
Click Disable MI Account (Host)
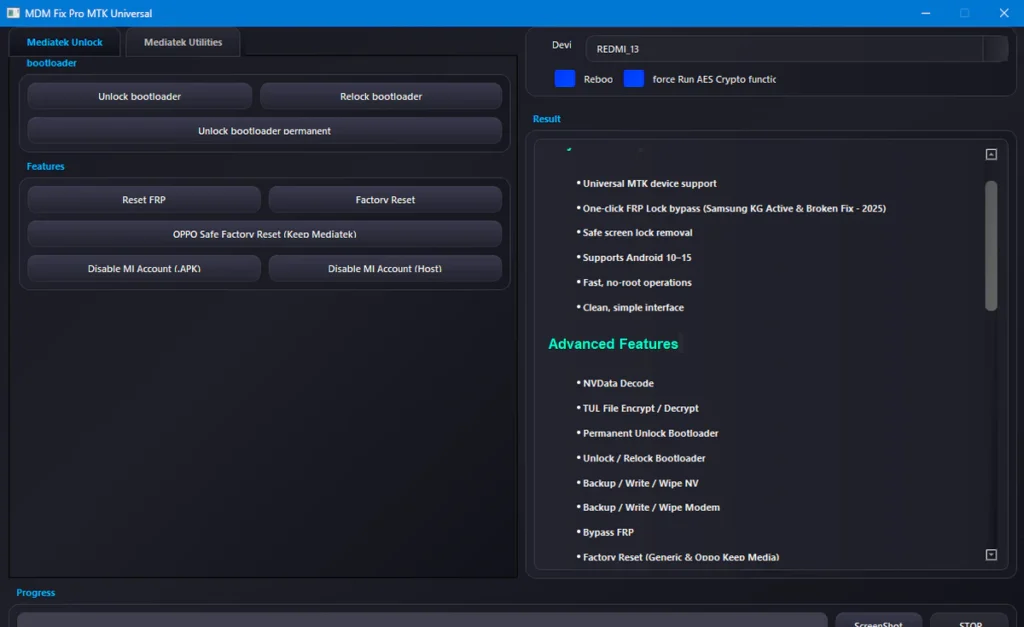click(x=385, y=269)
